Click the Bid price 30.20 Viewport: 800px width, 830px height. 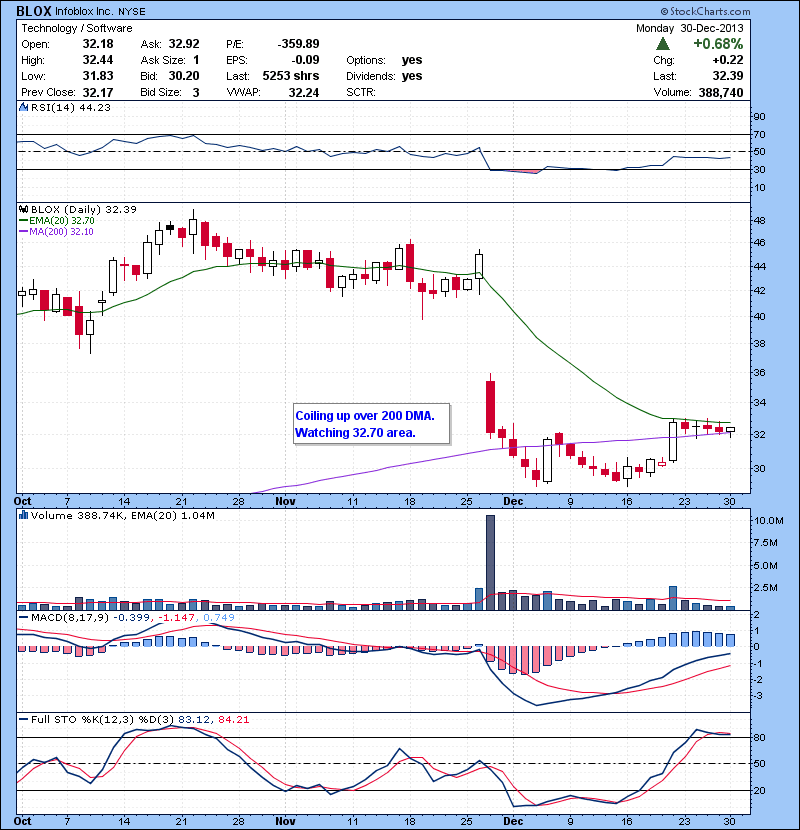pos(184,76)
